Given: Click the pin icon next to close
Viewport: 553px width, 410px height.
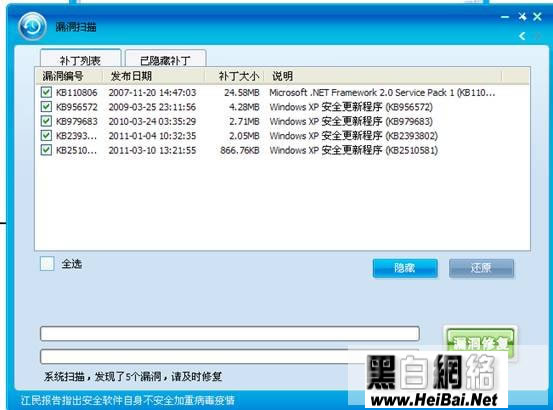Looking at the screenshot, I should tap(522, 16).
